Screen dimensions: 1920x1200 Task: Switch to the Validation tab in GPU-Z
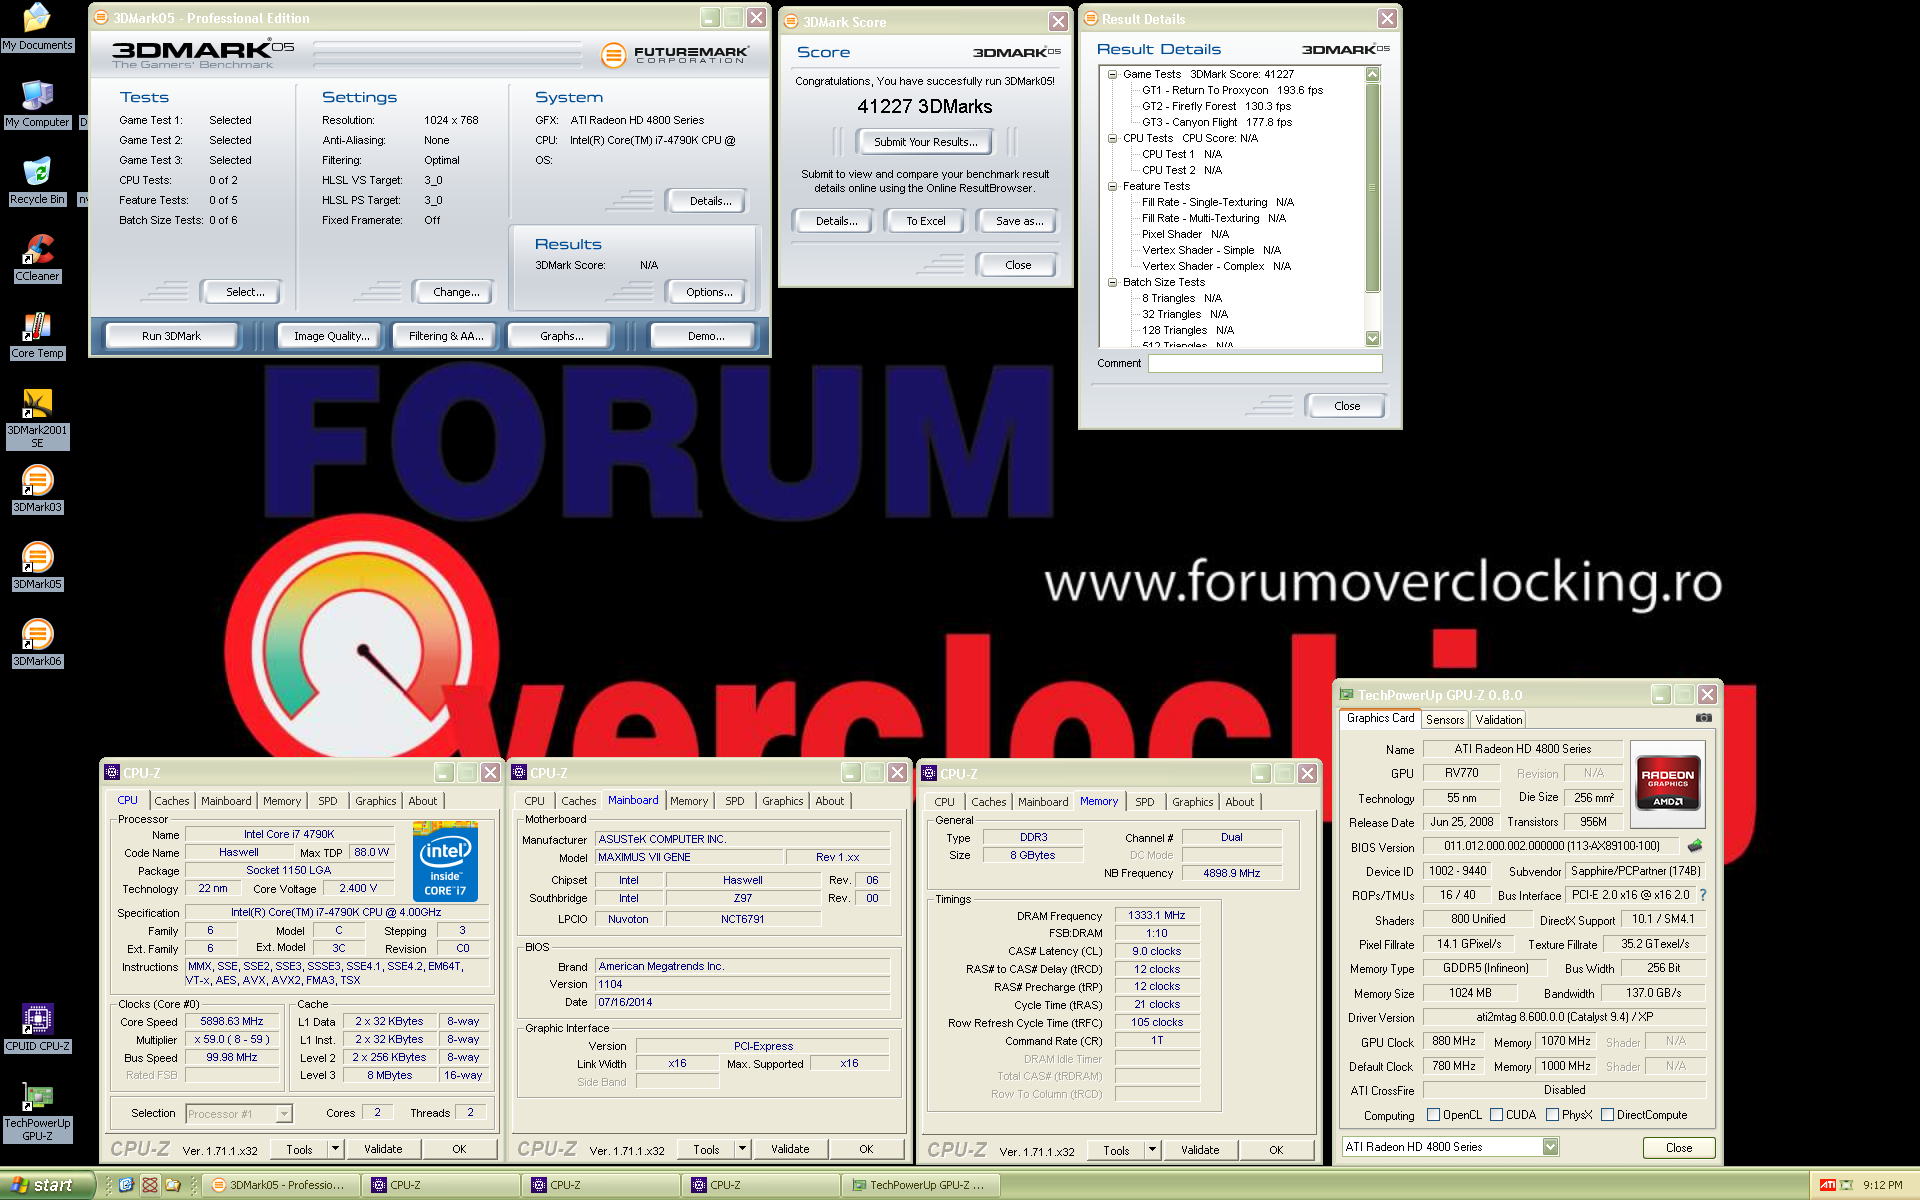click(x=1498, y=720)
